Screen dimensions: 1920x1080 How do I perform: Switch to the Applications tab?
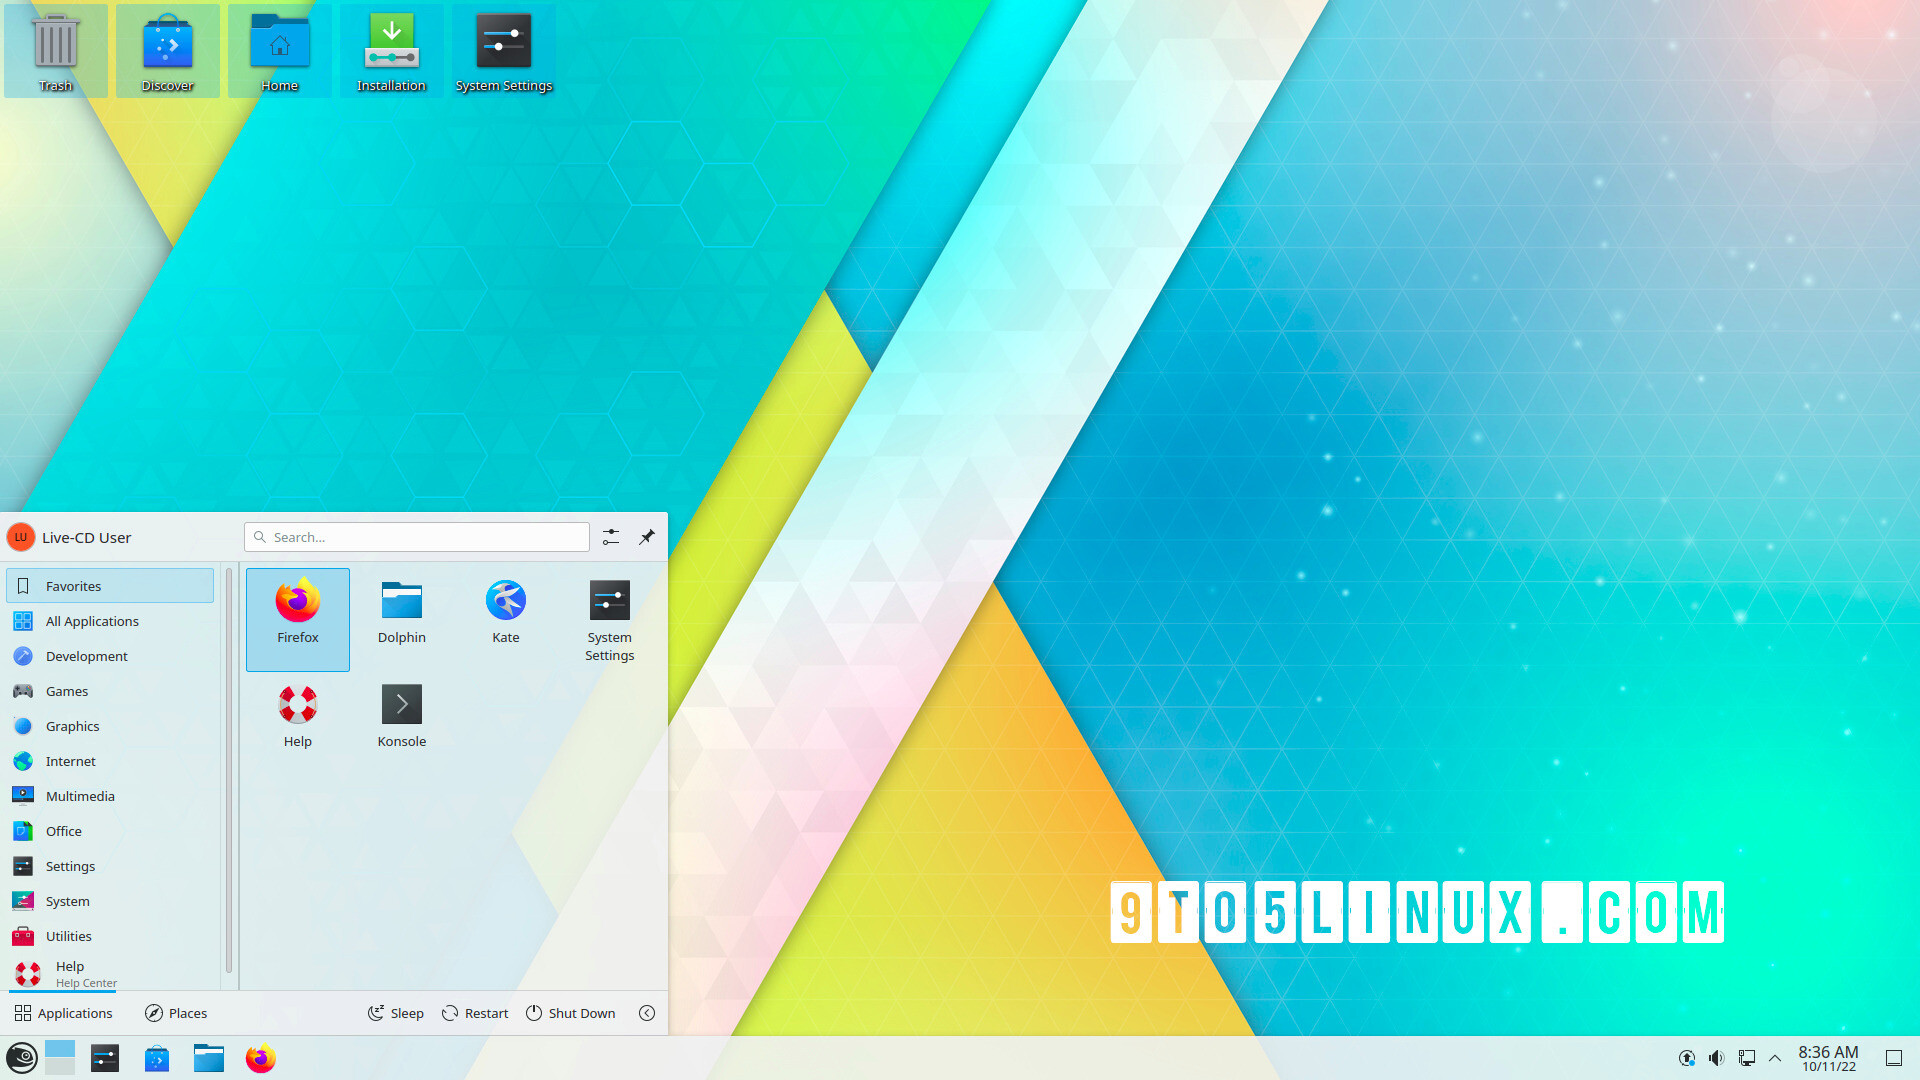pyautogui.click(x=63, y=1013)
